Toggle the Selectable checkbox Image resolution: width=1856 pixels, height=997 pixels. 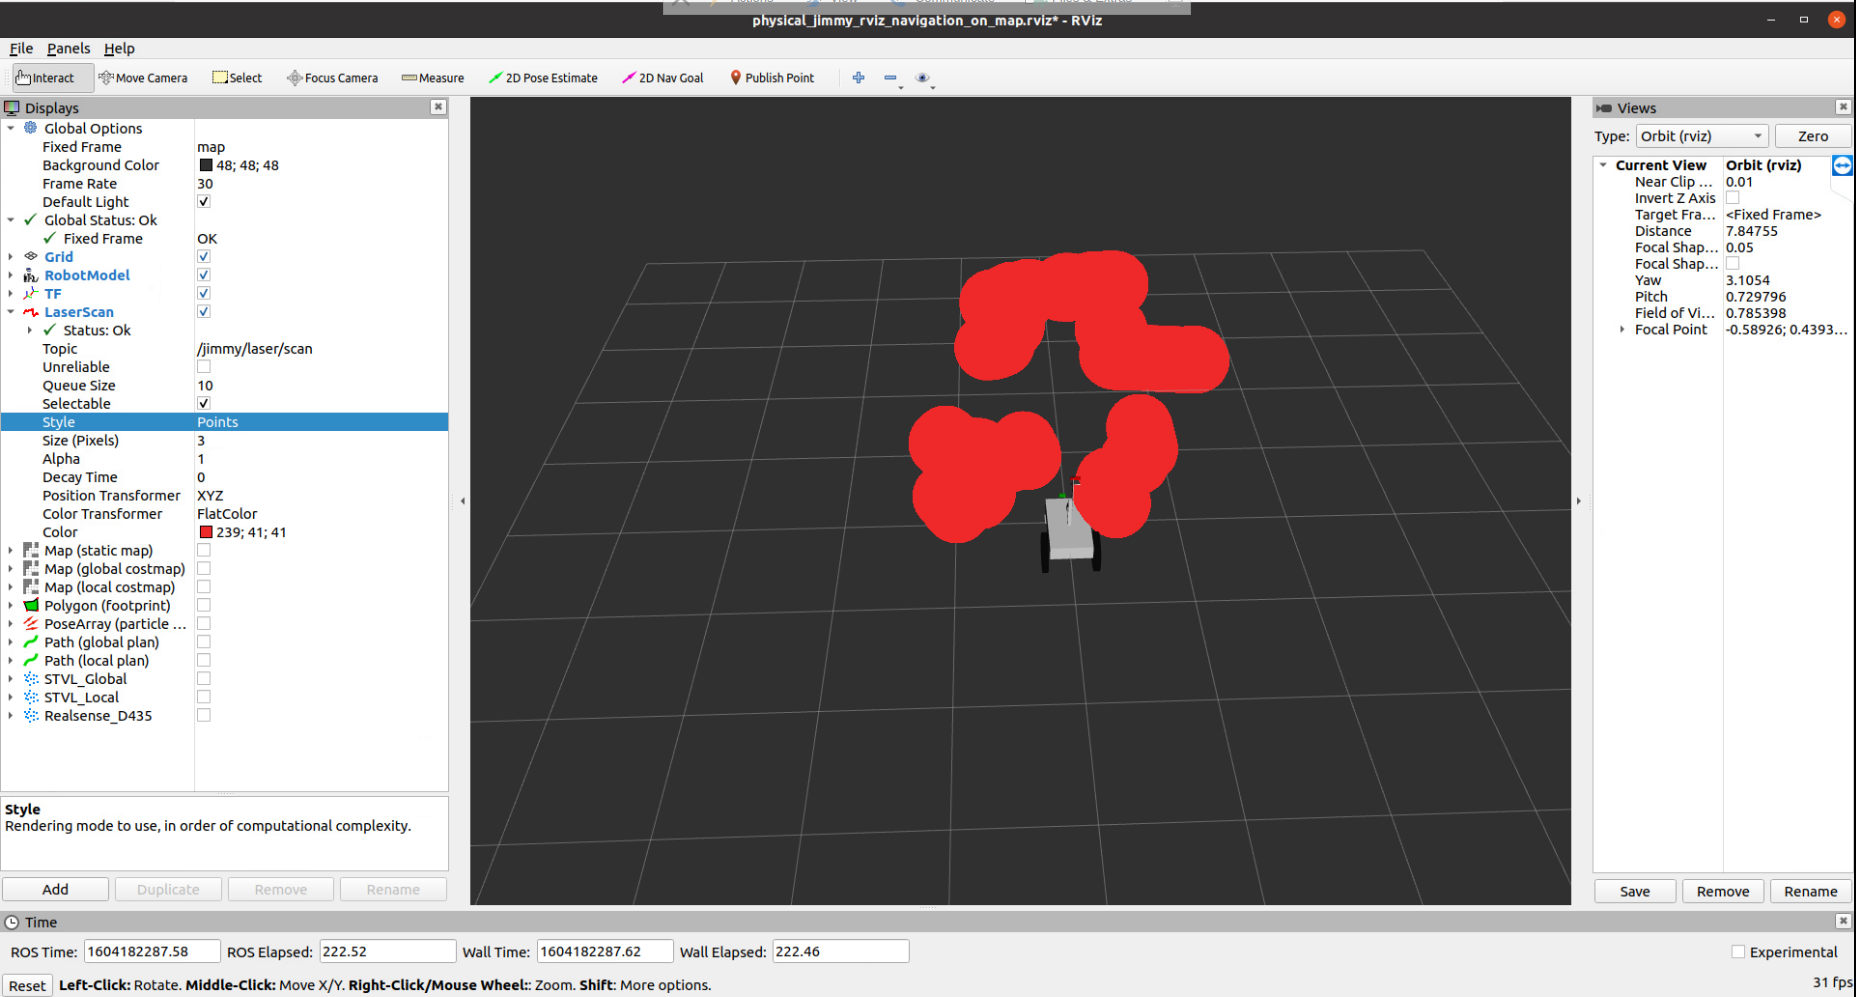click(204, 404)
